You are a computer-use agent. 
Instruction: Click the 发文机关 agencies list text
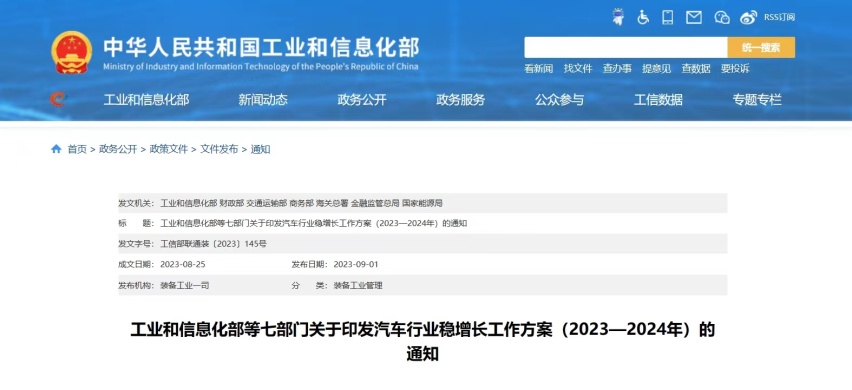pyautogui.click(x=302, y=203)
